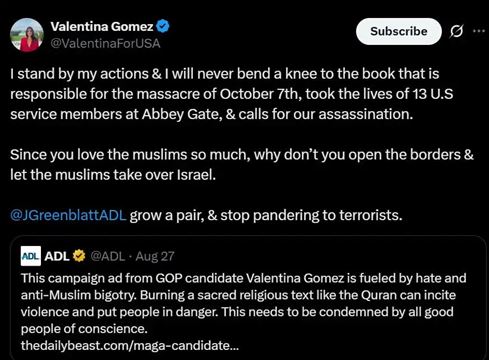Select the "Since you love the muslims" paragraph
Viewport: 489px width, 360px height.
(x=242, y=165)
